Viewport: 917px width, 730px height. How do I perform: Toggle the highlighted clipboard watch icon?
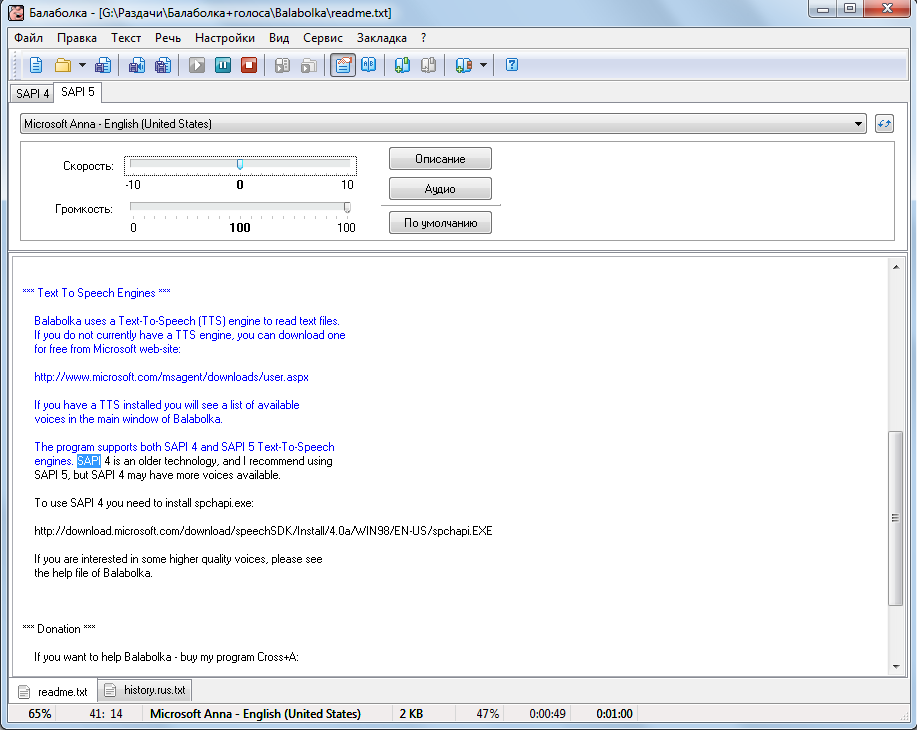tap(341, 64)
